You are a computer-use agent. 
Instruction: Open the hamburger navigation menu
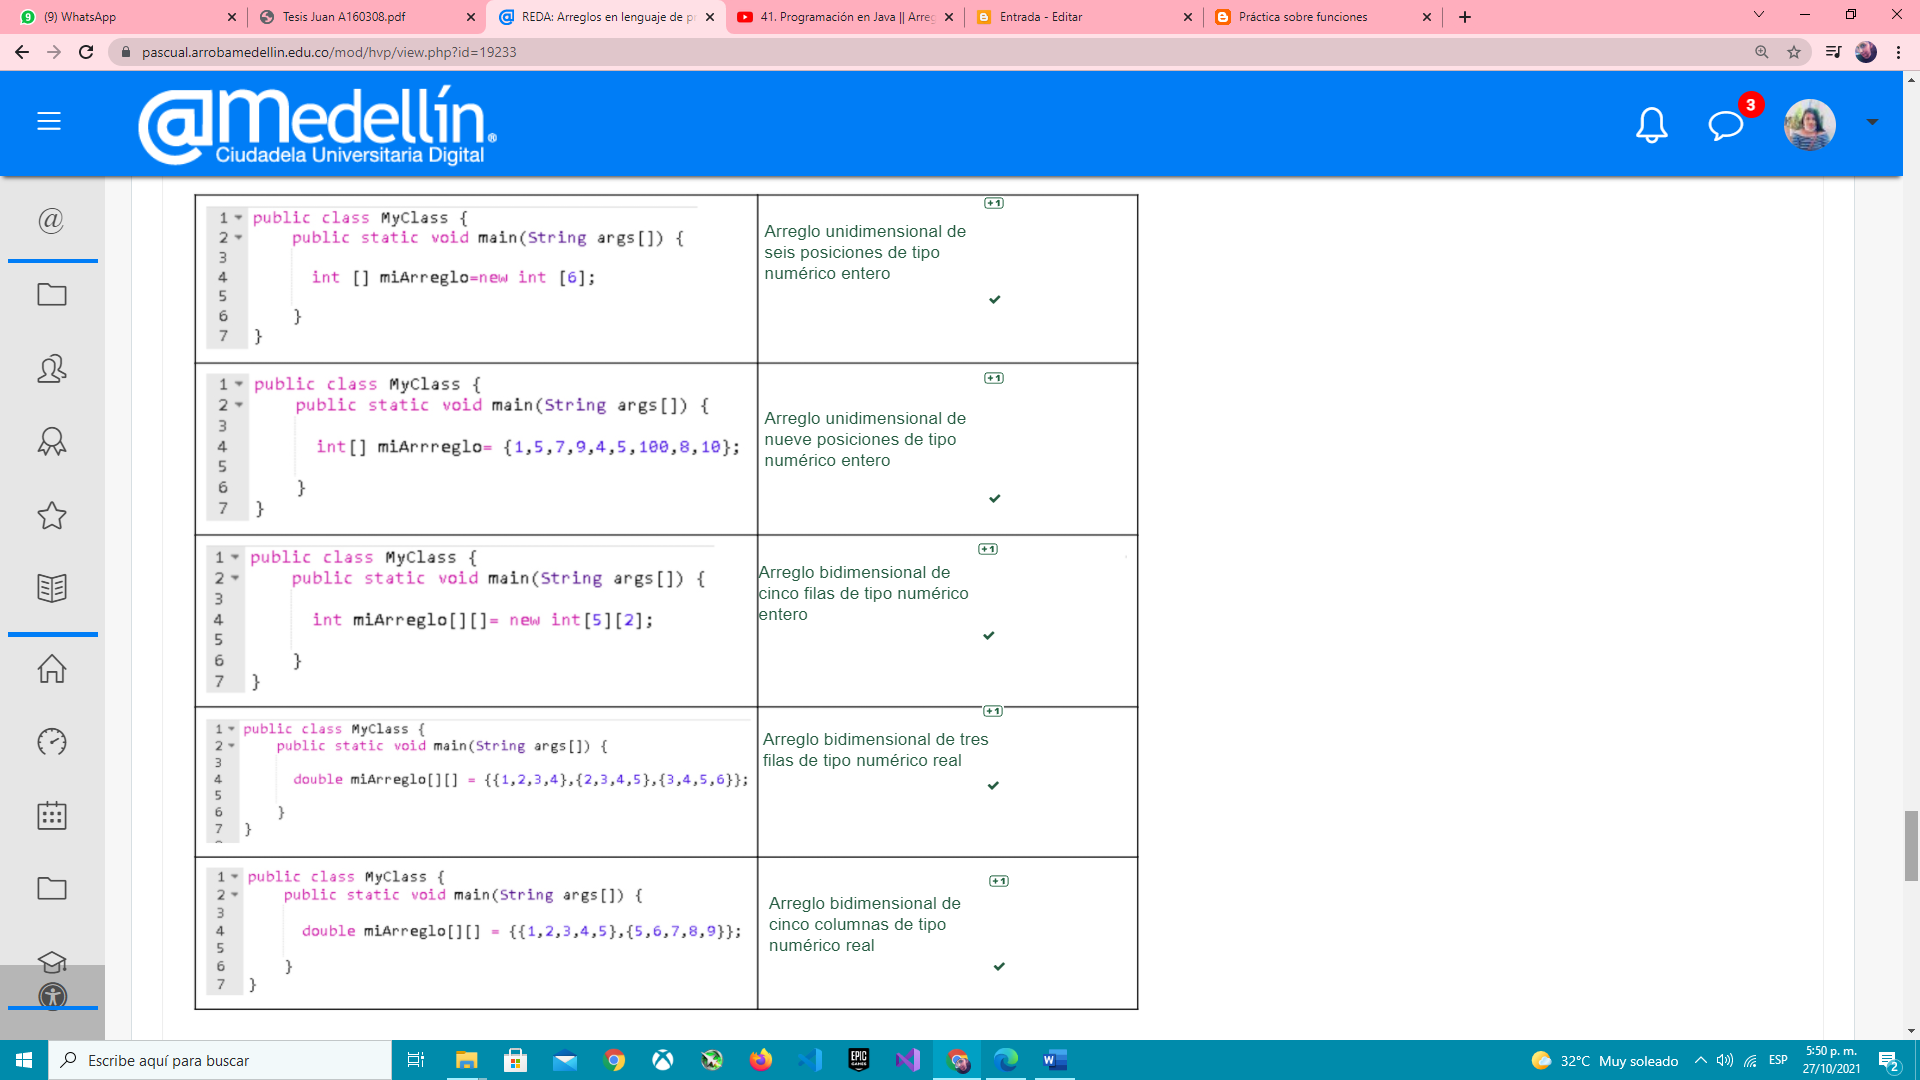pos(49,122)
